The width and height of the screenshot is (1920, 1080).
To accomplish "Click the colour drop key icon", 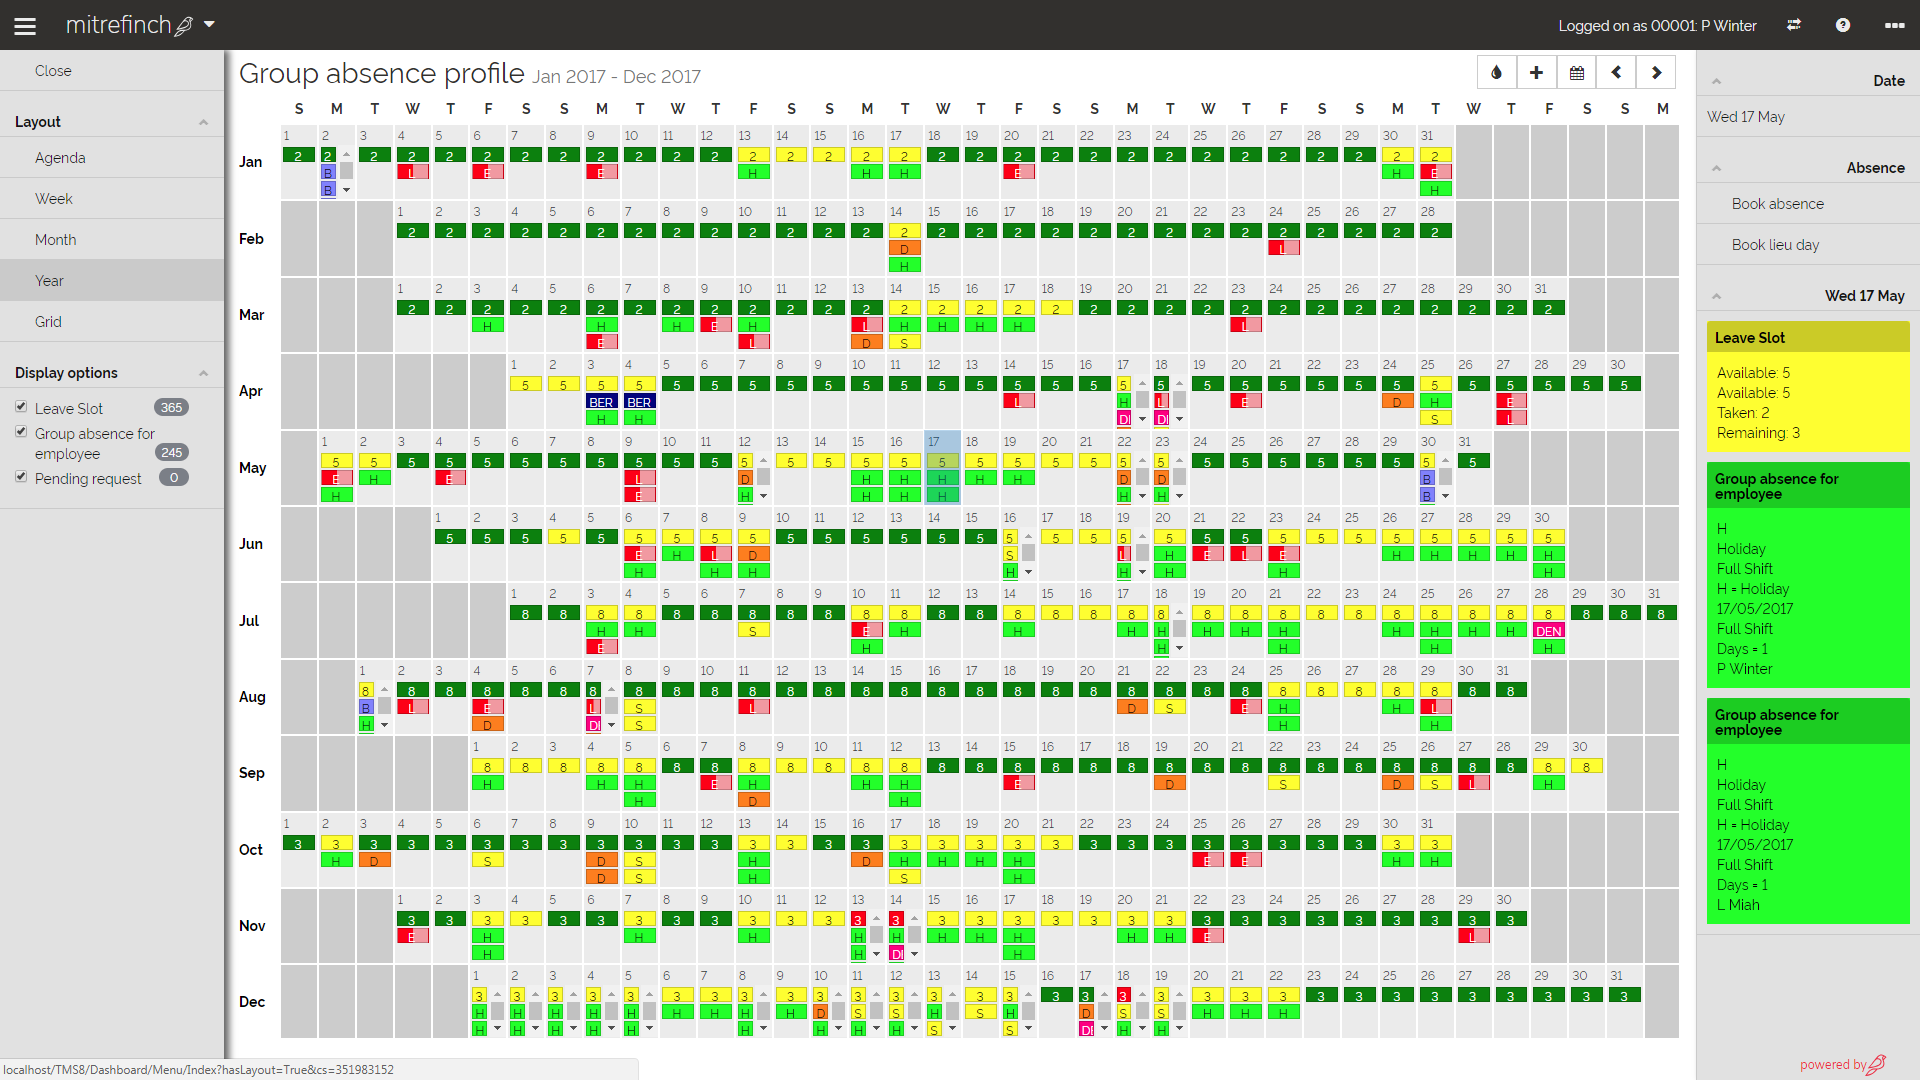I will (x=1496, y=73).
